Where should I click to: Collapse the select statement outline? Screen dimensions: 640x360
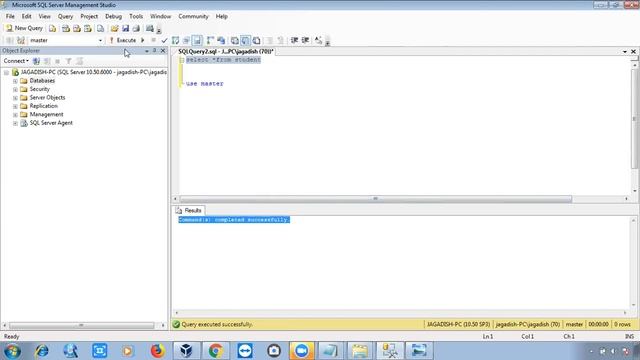[x=182, y=60]
